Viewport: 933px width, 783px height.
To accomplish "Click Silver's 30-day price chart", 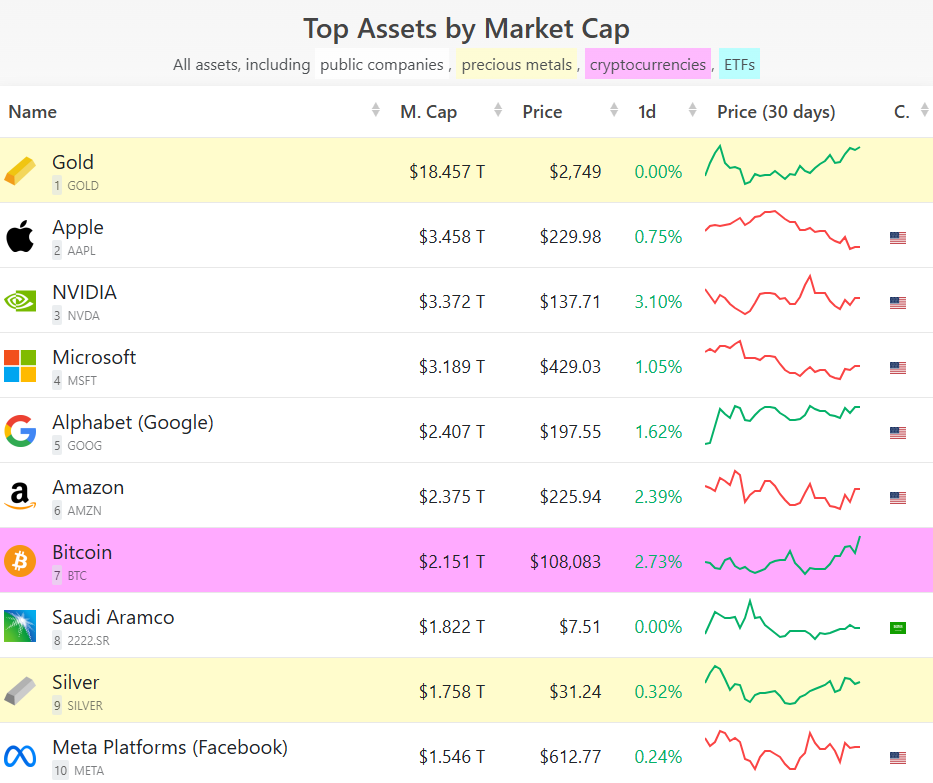I will click(x=782, y=685).
